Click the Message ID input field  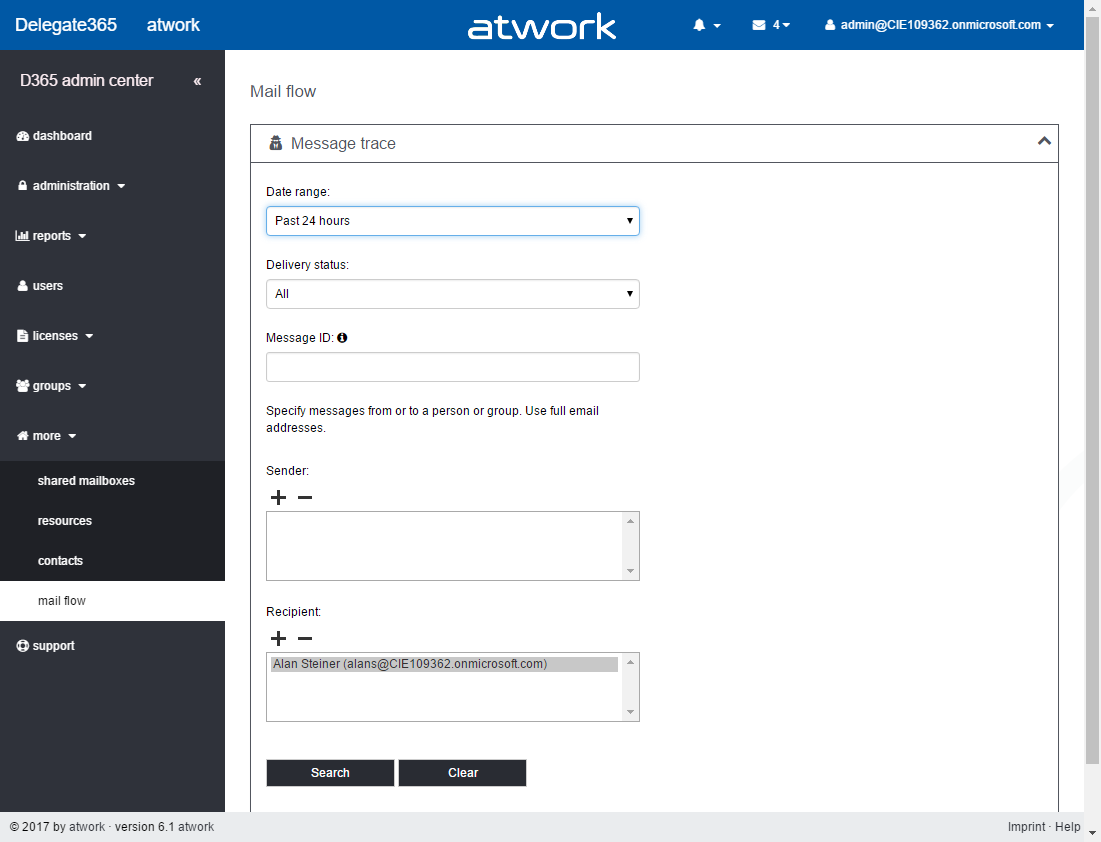point(452,367)
